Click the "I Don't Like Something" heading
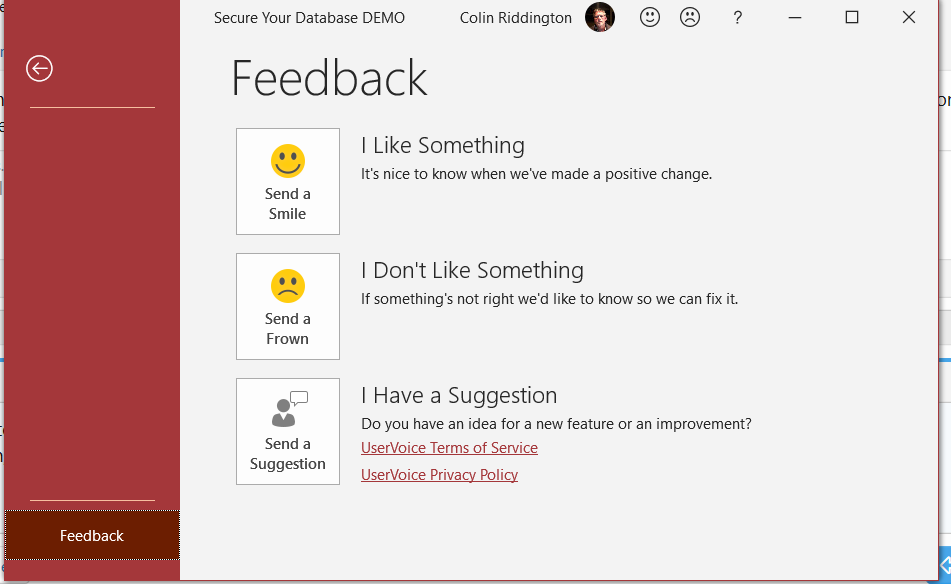The width and height of the screenshot is (951, 584). [x=472, y=271]
